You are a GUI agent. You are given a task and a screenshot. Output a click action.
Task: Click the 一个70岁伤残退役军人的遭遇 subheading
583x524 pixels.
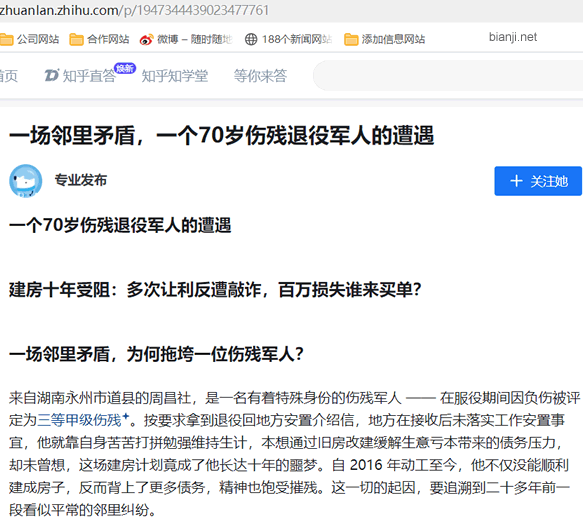pyautogui.click(x=120, y=225)
